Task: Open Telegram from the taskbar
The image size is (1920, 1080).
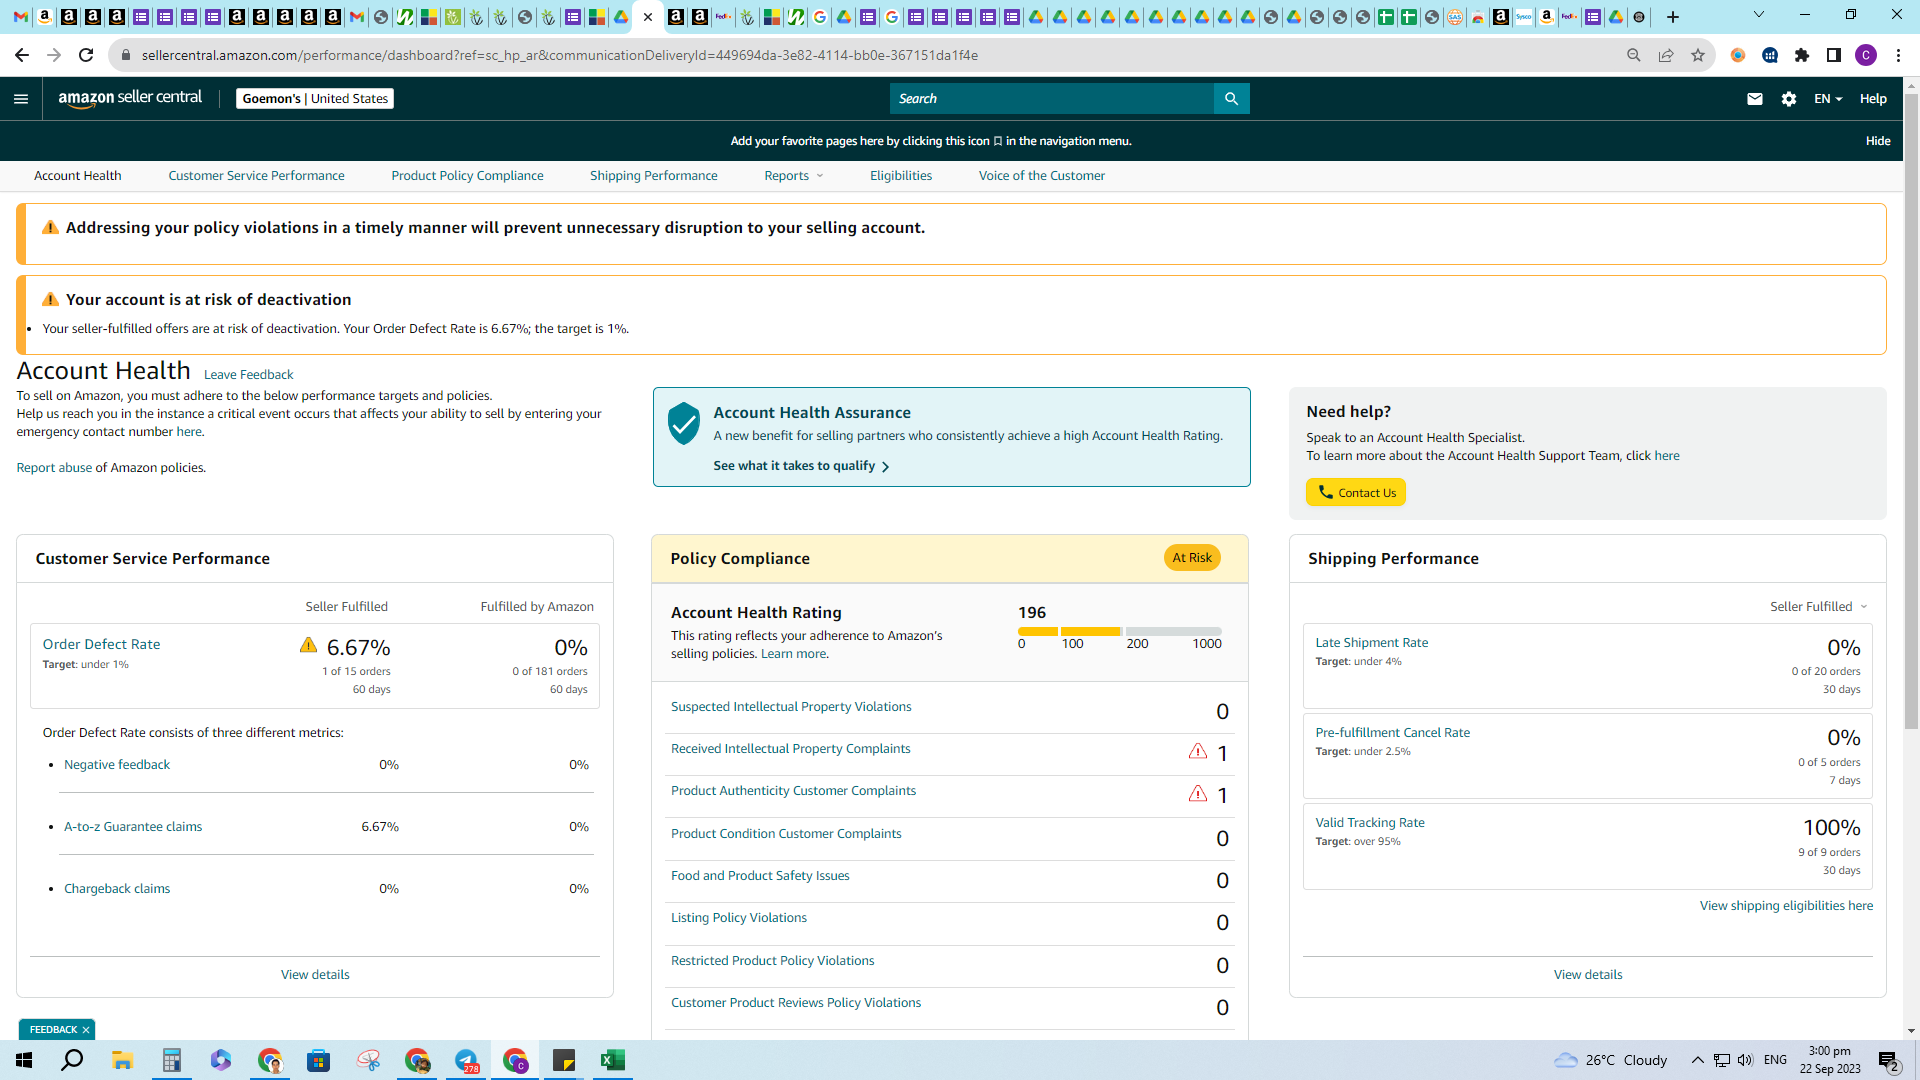Action: click(466, 1060)
